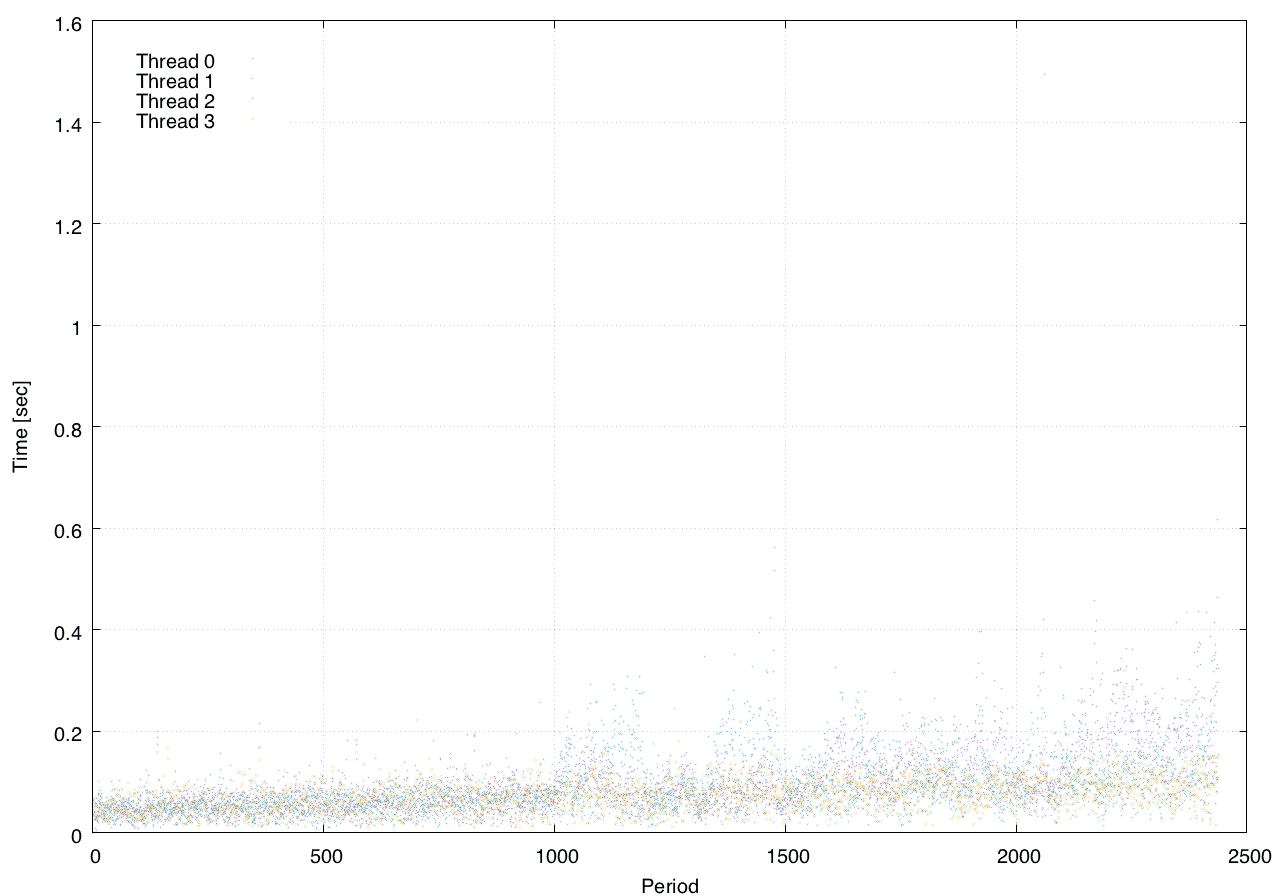Click the 'Thread 1' legend label
This screenshot has width=1280, height=896.
(175, 81)
